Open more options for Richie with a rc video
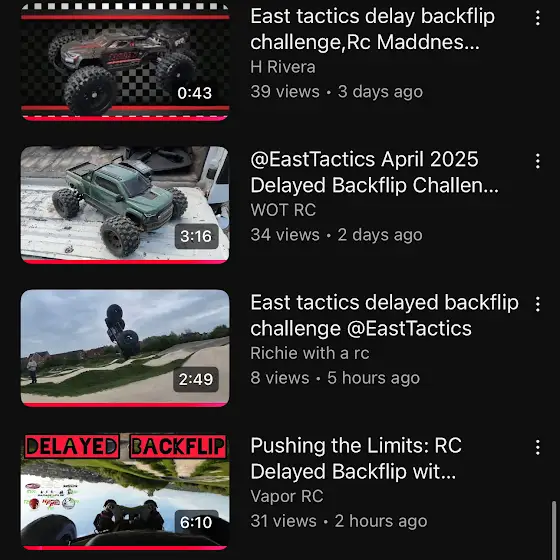The width and height of the screenshot is (560, 560). point(538,304)
